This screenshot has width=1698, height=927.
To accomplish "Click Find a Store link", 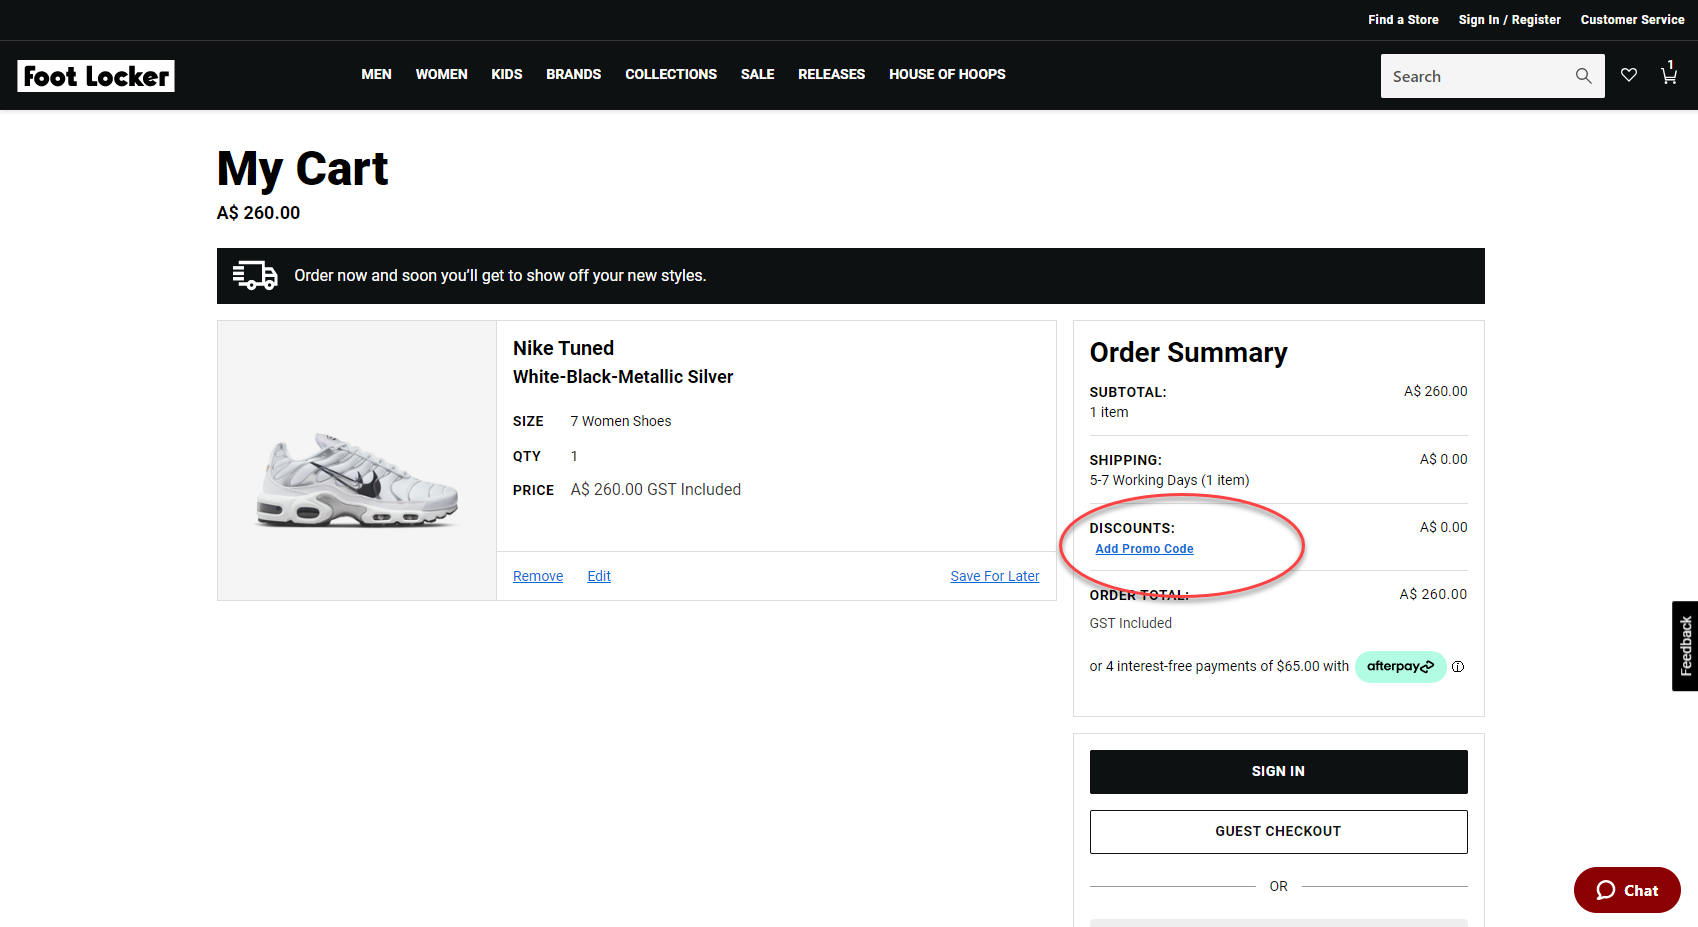I will click(1403, 20).
